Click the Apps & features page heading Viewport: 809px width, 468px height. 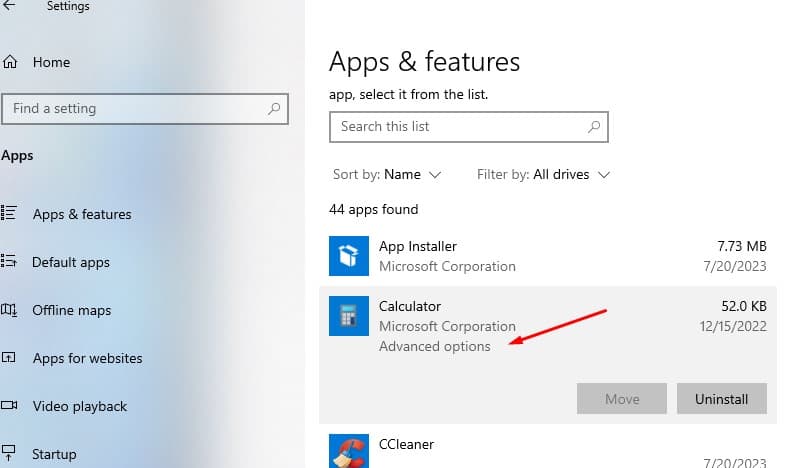tap(425, 62)
